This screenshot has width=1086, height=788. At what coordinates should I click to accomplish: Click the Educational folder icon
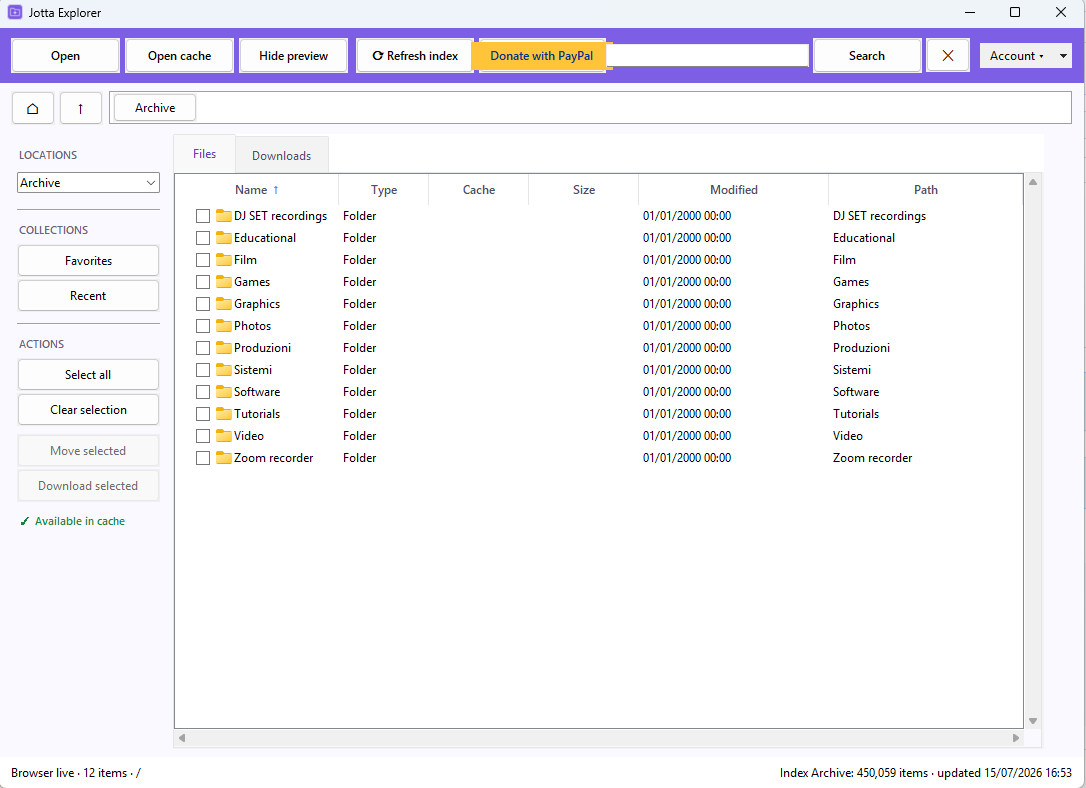point(223,238)
